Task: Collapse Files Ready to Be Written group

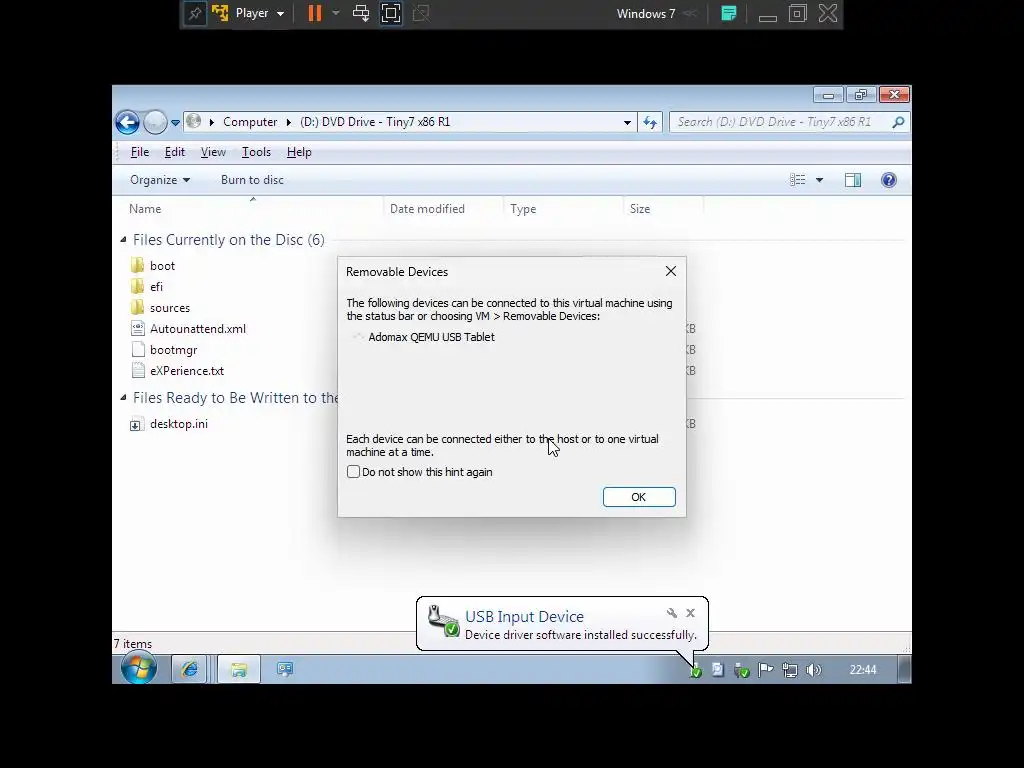Action: pos(123,398)
